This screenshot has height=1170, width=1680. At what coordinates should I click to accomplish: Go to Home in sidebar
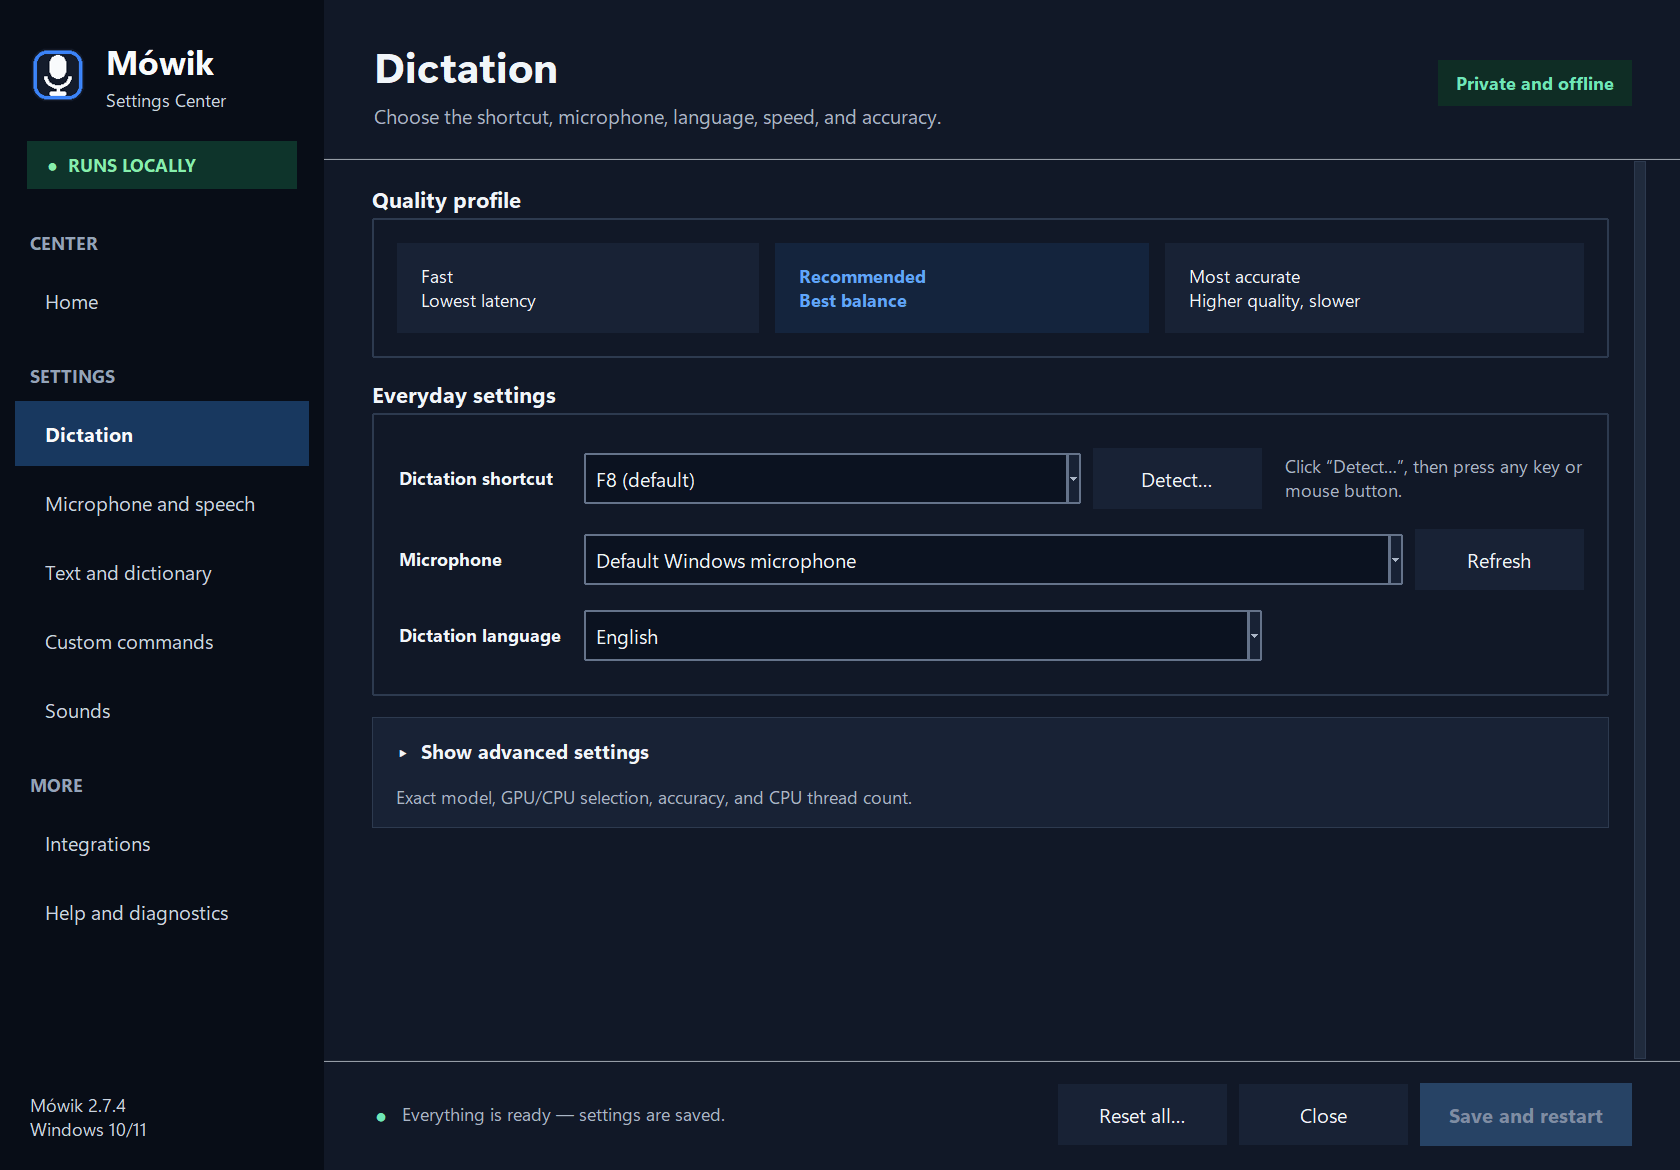pyautogui.click(x=162, y=302)
